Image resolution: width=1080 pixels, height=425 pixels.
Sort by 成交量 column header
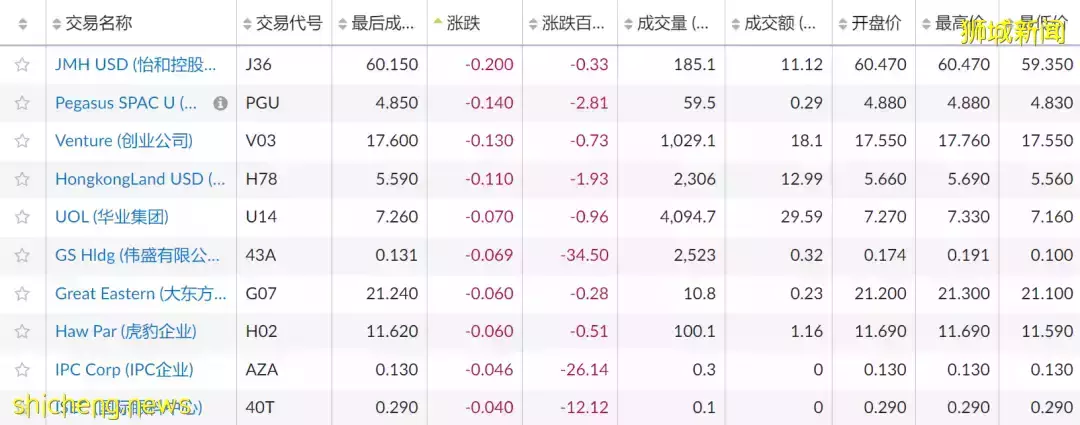[666, 24]
